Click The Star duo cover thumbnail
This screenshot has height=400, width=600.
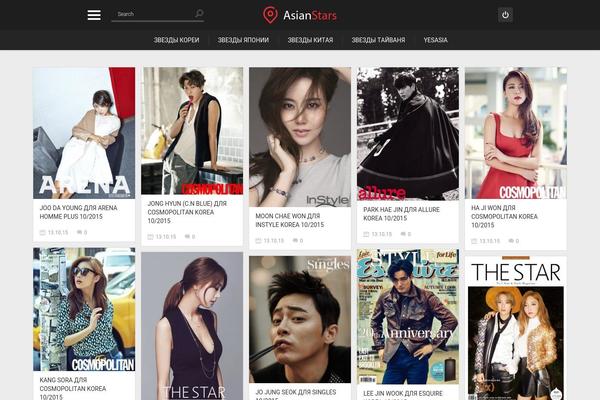point(516,328)
